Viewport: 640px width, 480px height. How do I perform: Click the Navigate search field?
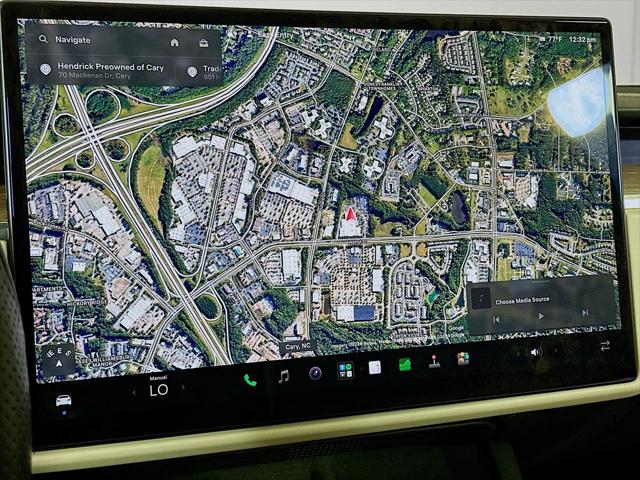point(98,40)
